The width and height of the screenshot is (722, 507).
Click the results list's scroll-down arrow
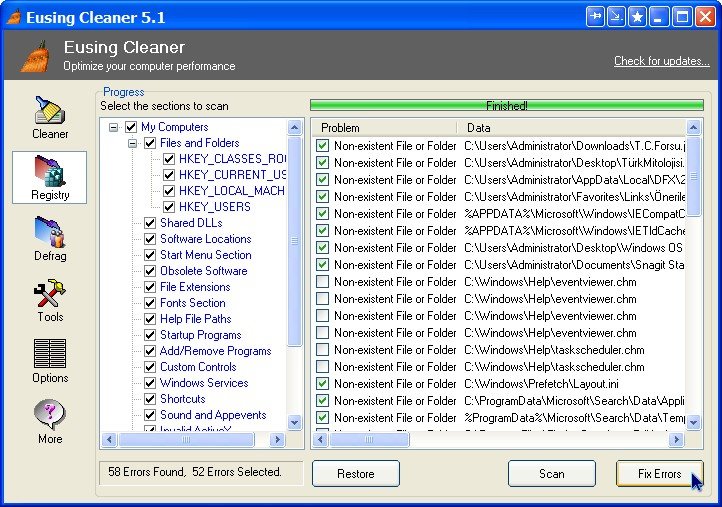(693, 422)
